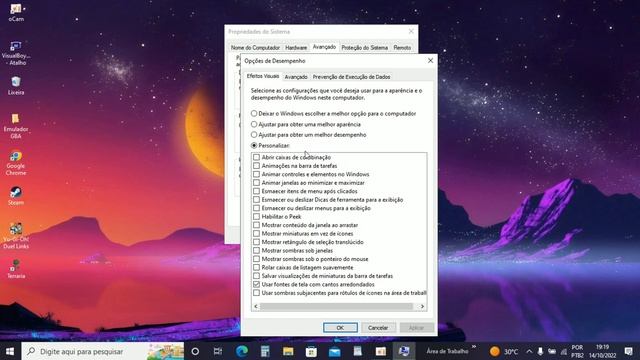The image size is (640, 360).
Task: Close the Opções de Desempenho dialog
Action: pyautogui.click(x=430, y=60)
